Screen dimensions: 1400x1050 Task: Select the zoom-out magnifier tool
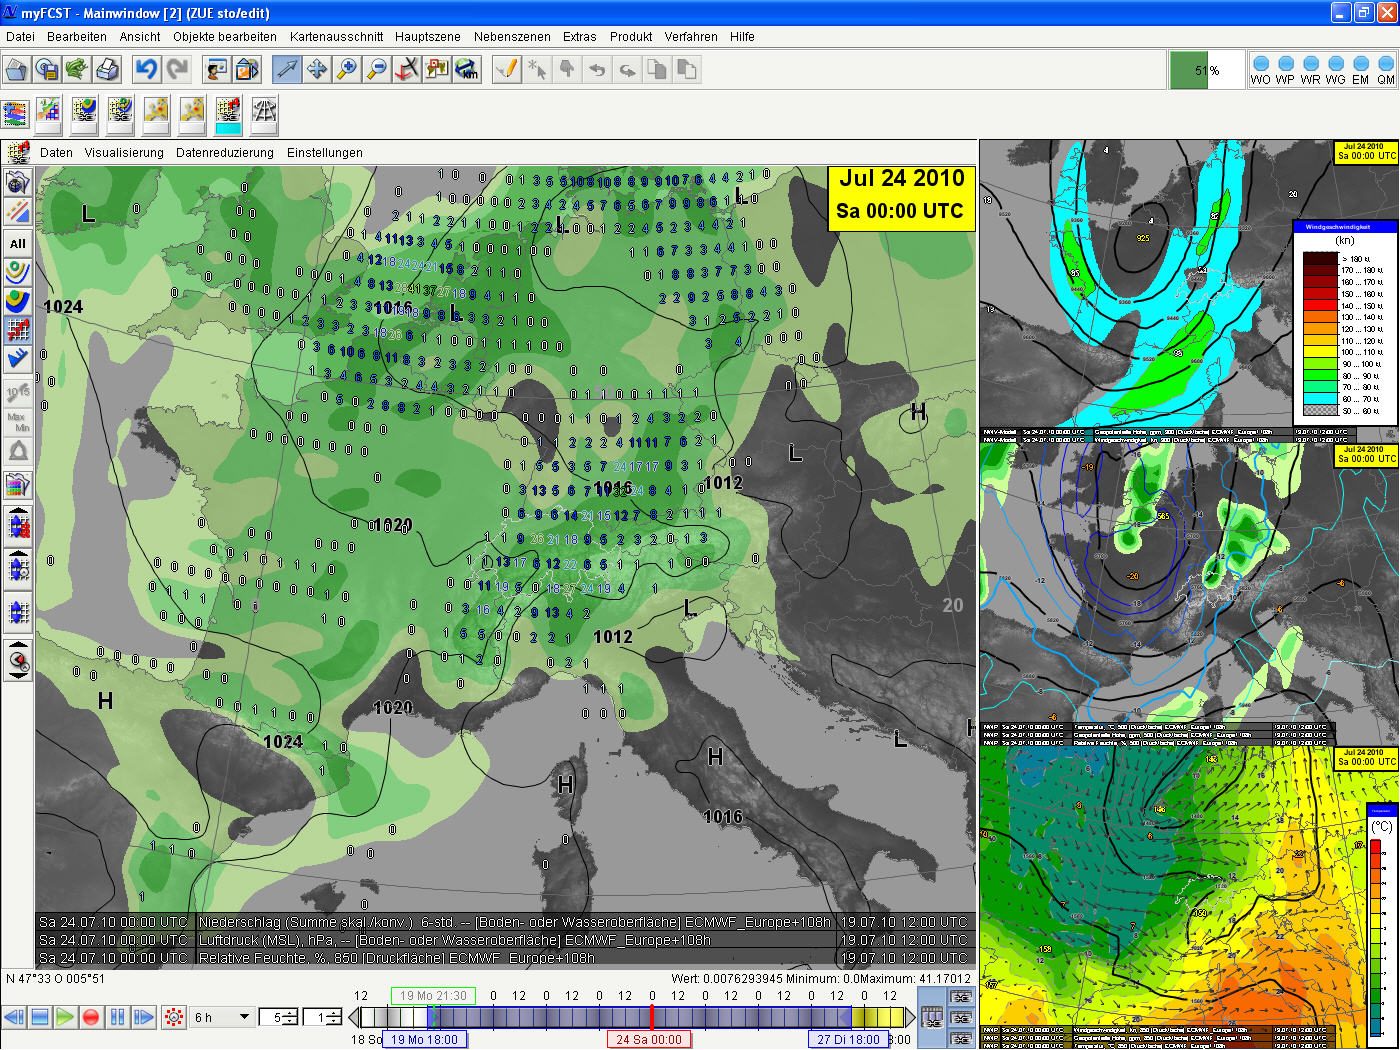(x=377, y=69)
